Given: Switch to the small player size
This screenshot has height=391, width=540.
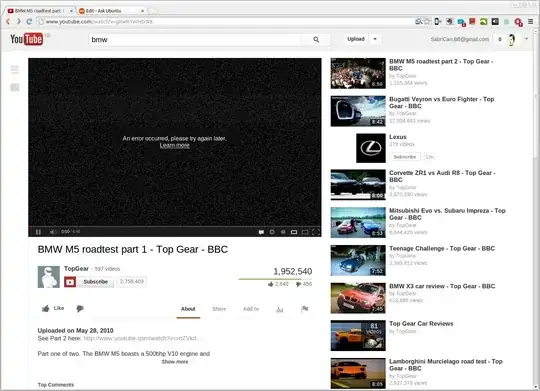Looking at the screenshot, I should [294, 232].
